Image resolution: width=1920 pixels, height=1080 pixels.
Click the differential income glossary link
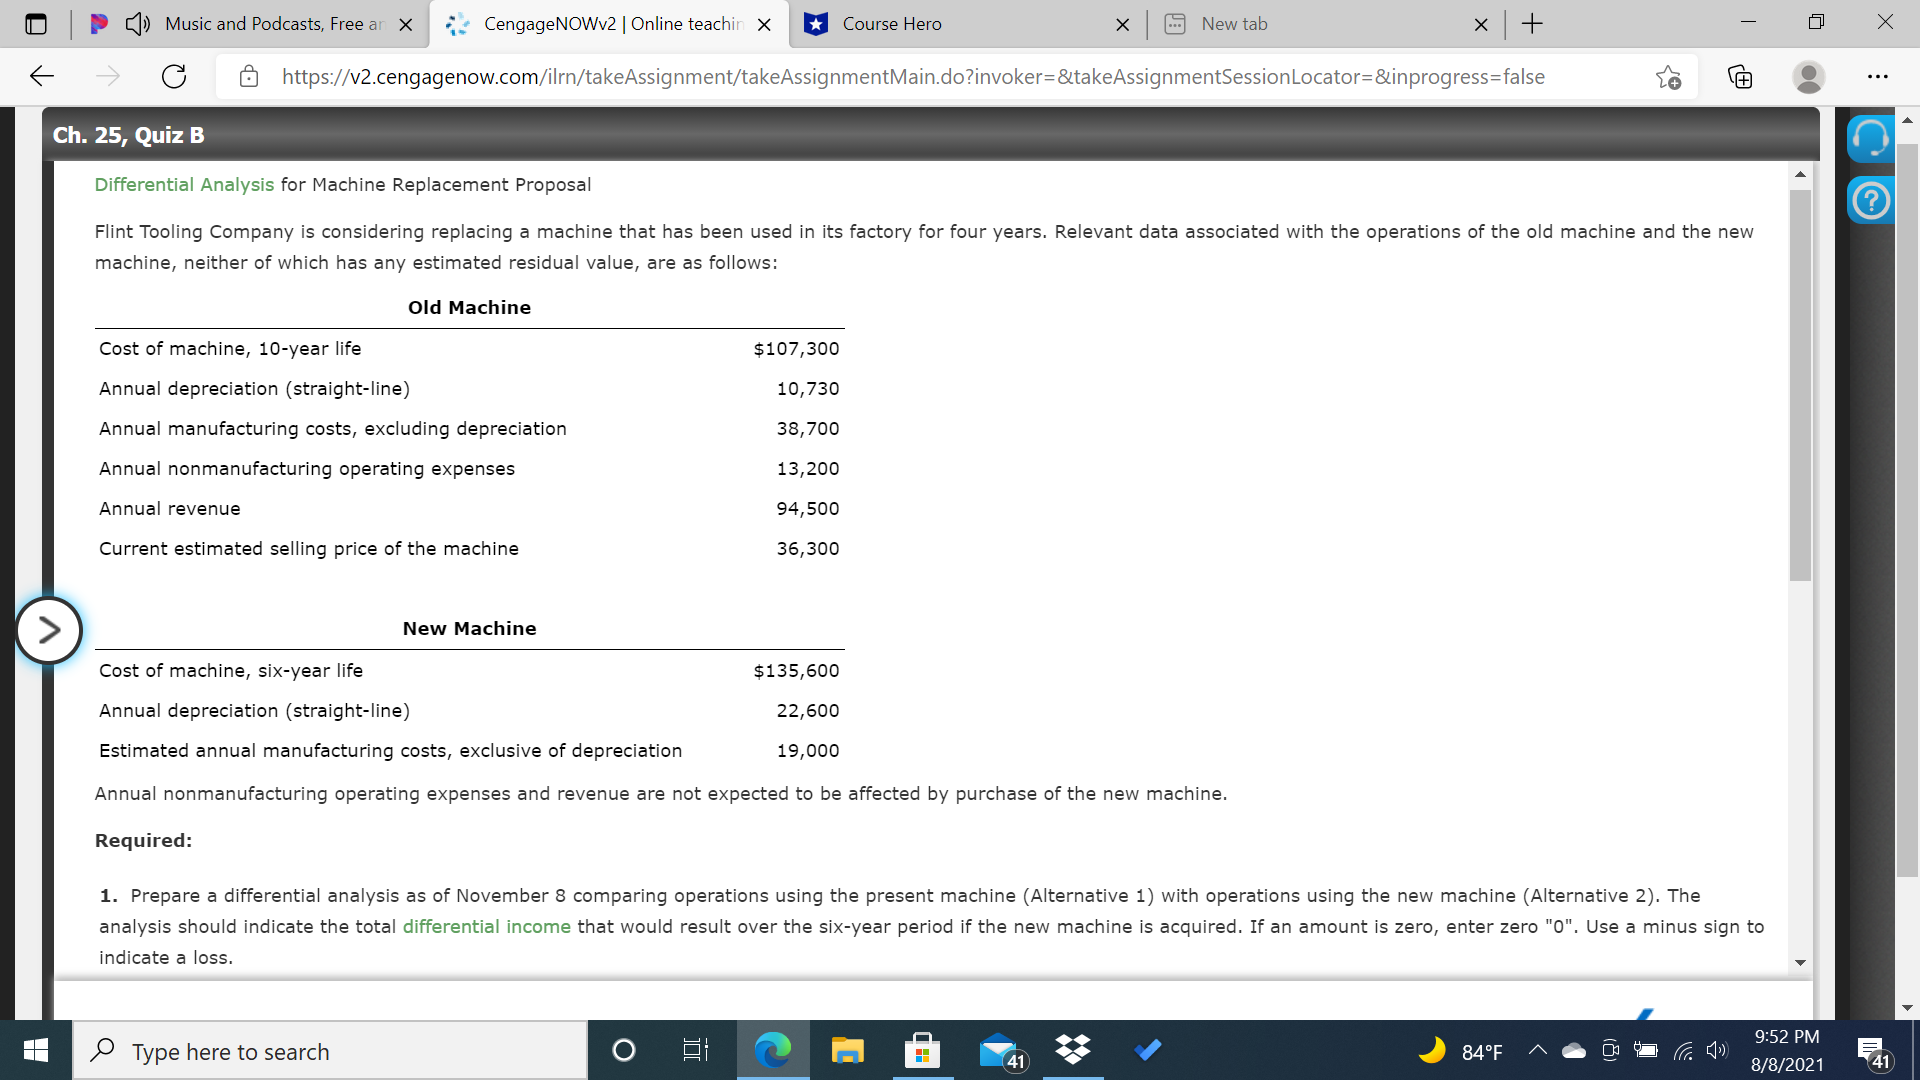tap(486, 927)
